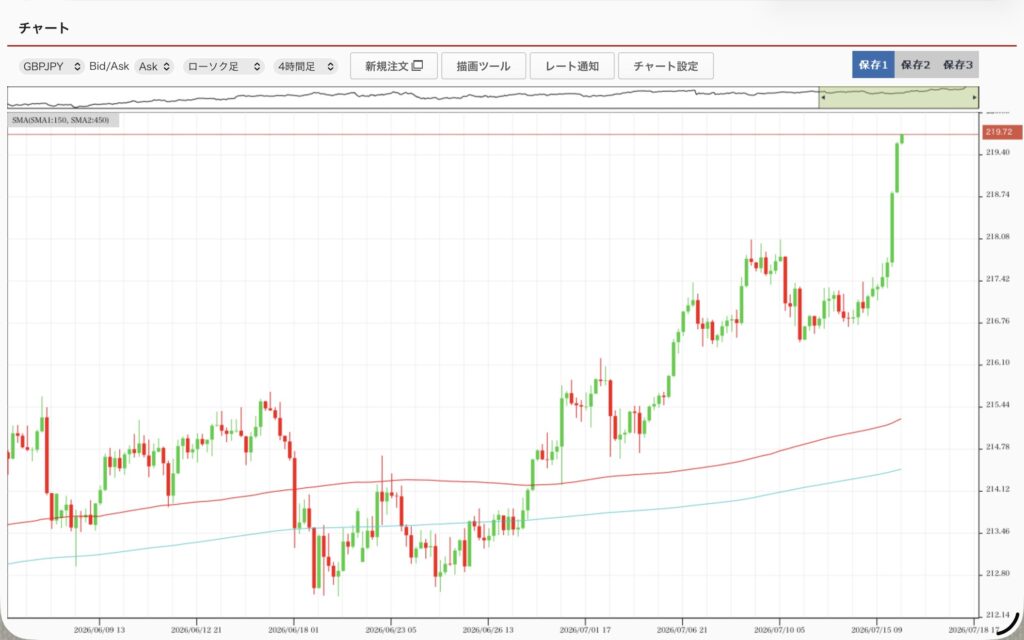The width and height of the screenshot is (1024, 640).
Task: Open チャート設定 chart settings
Action: [x=665, y=66]
